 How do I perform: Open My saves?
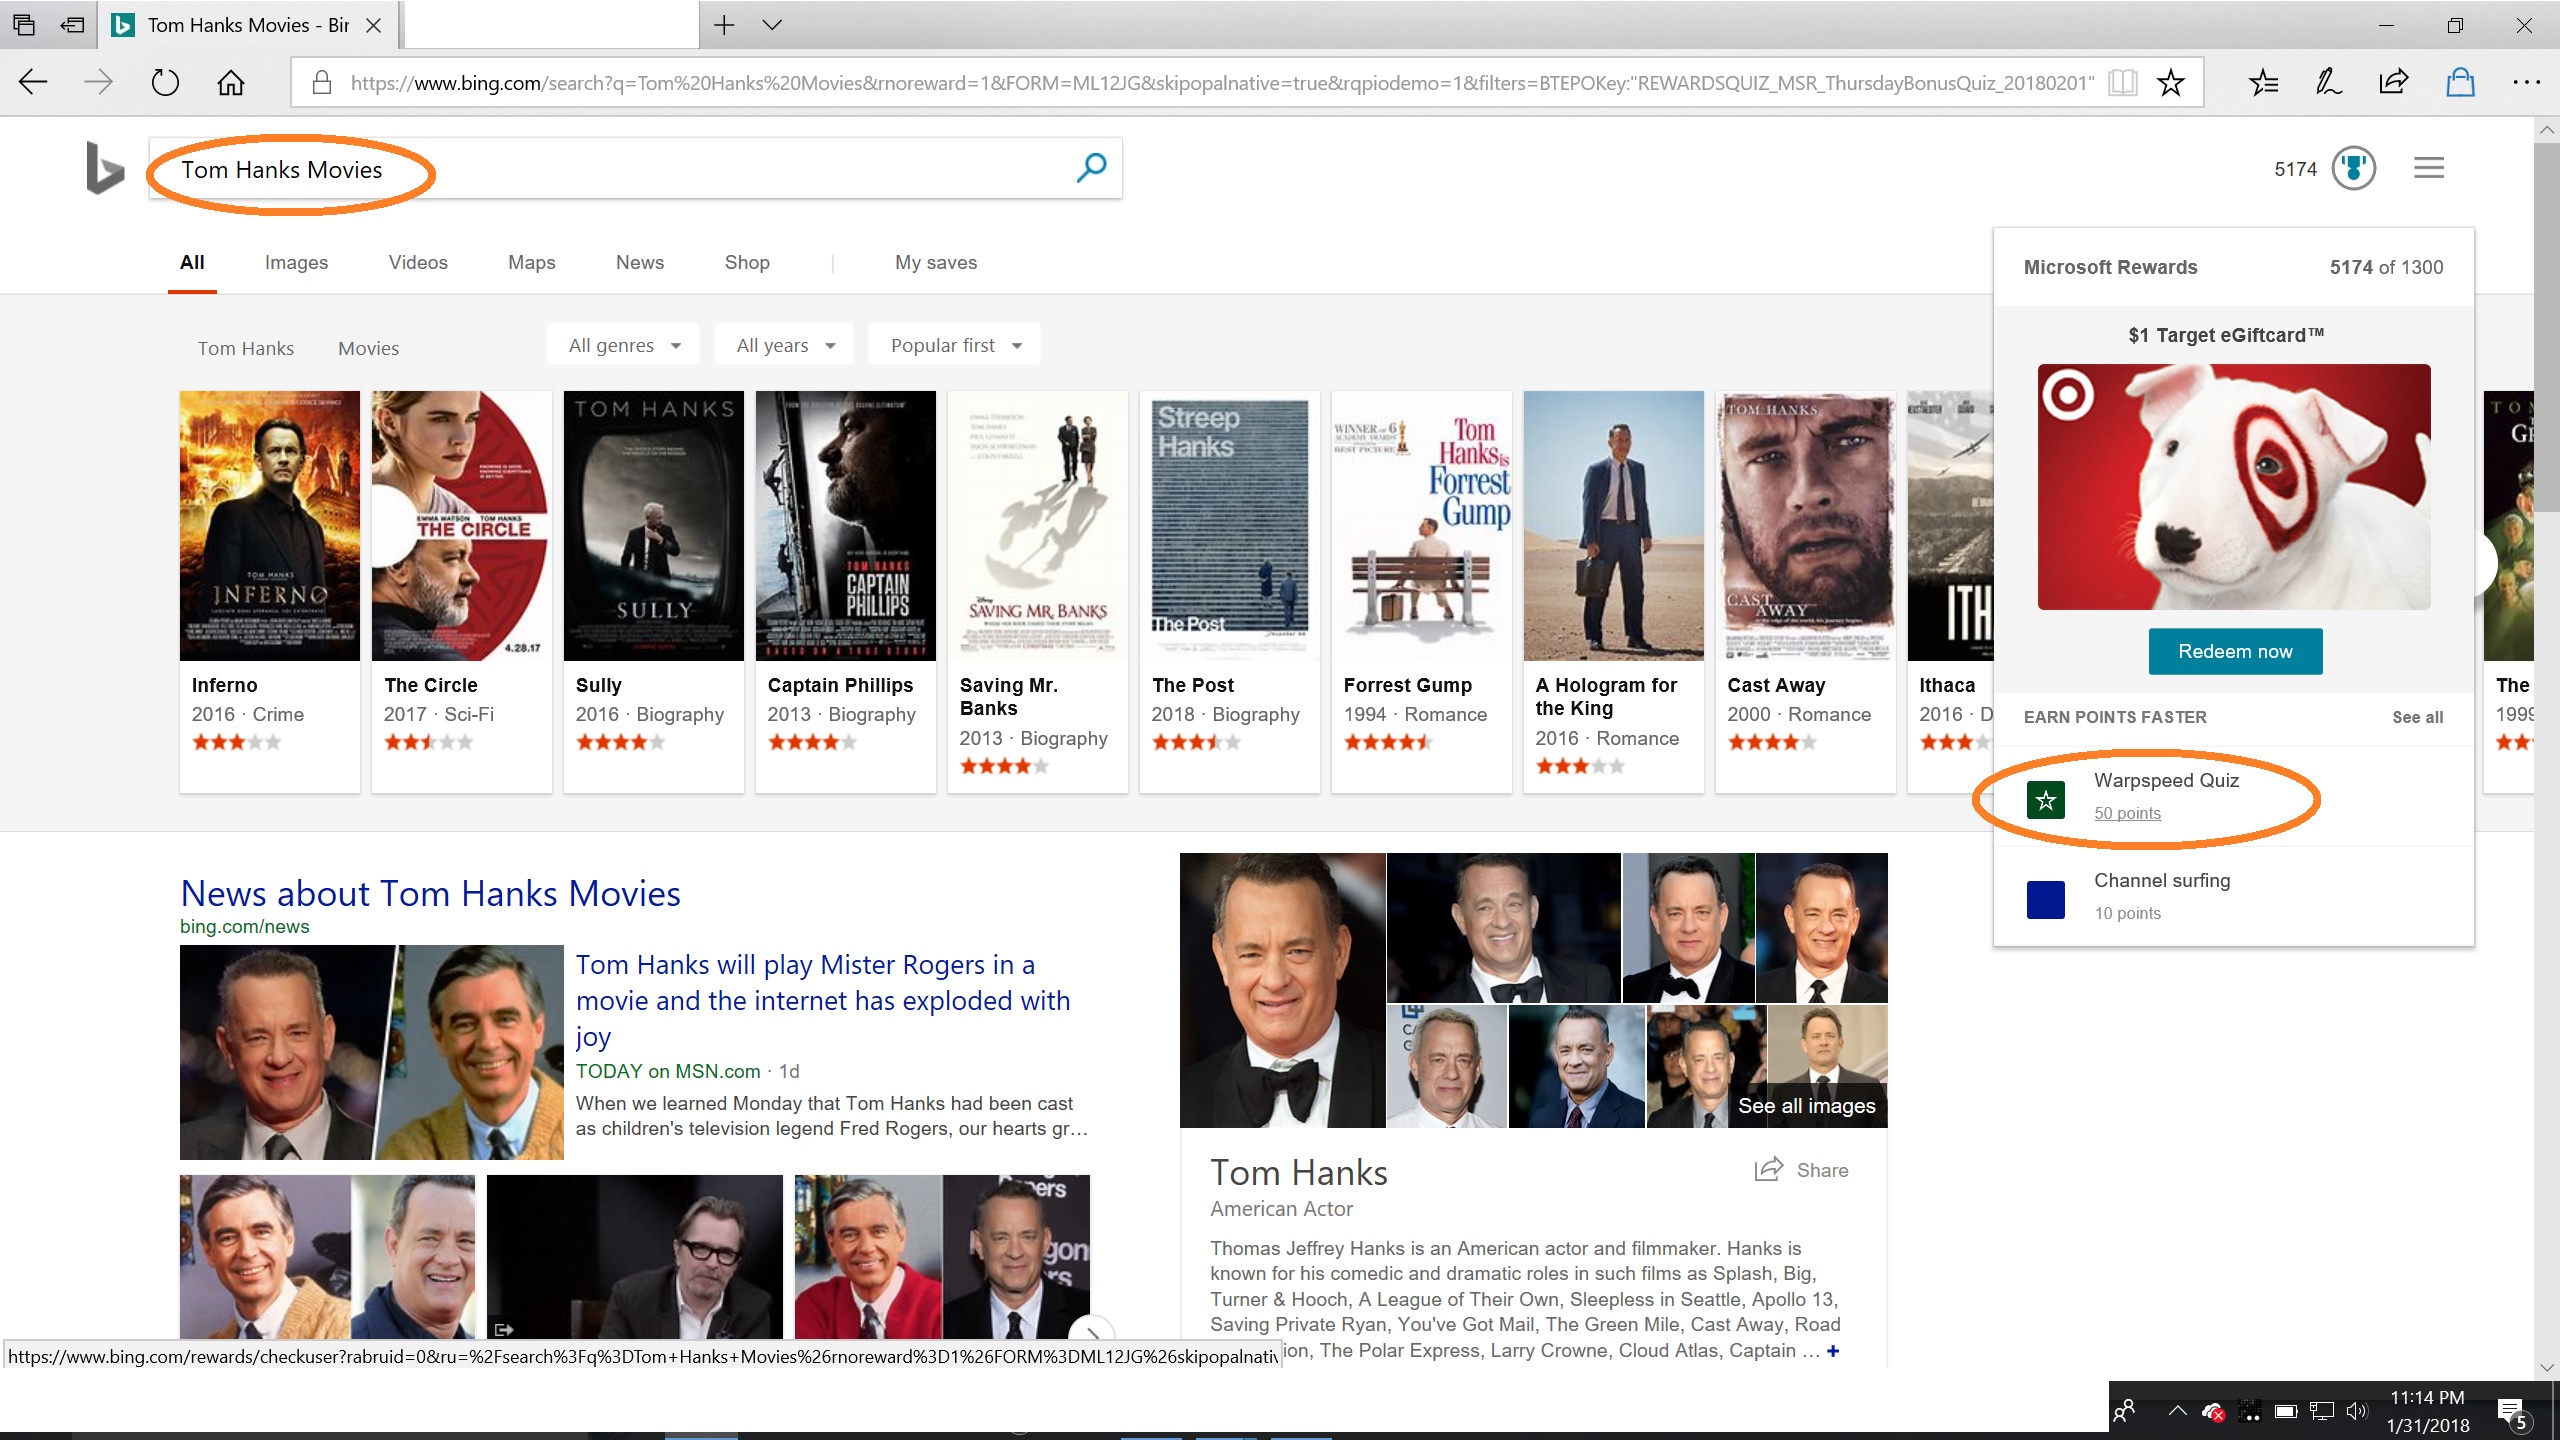936,262
